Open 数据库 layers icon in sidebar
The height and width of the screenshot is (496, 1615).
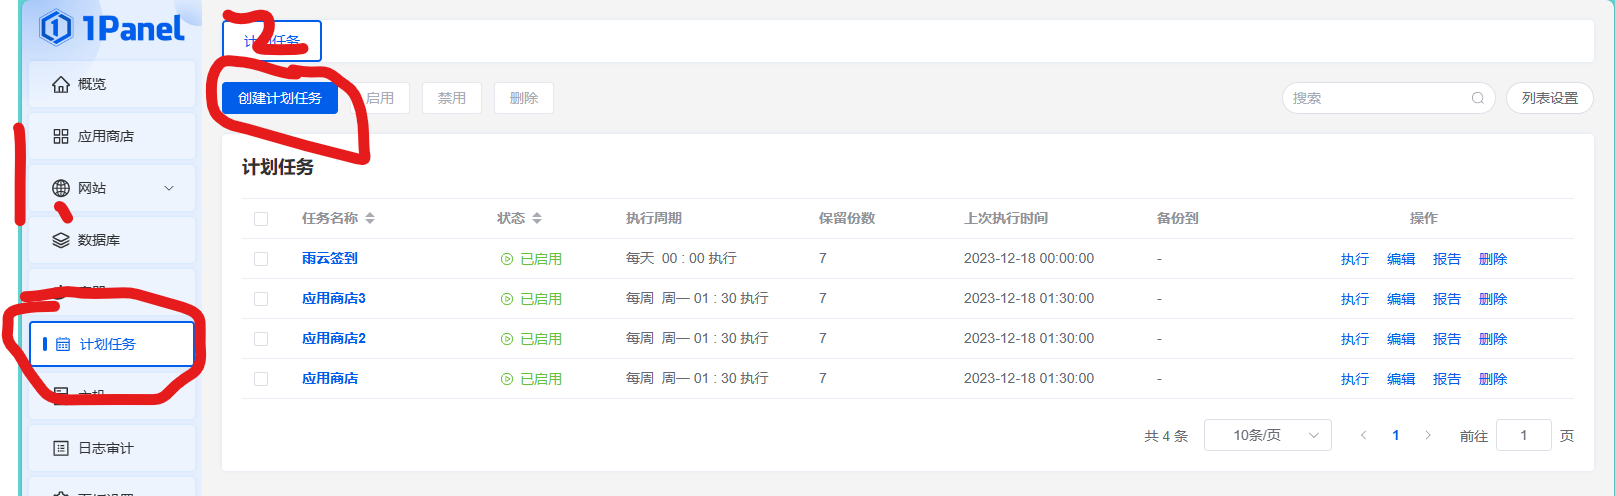coord(61,240)
